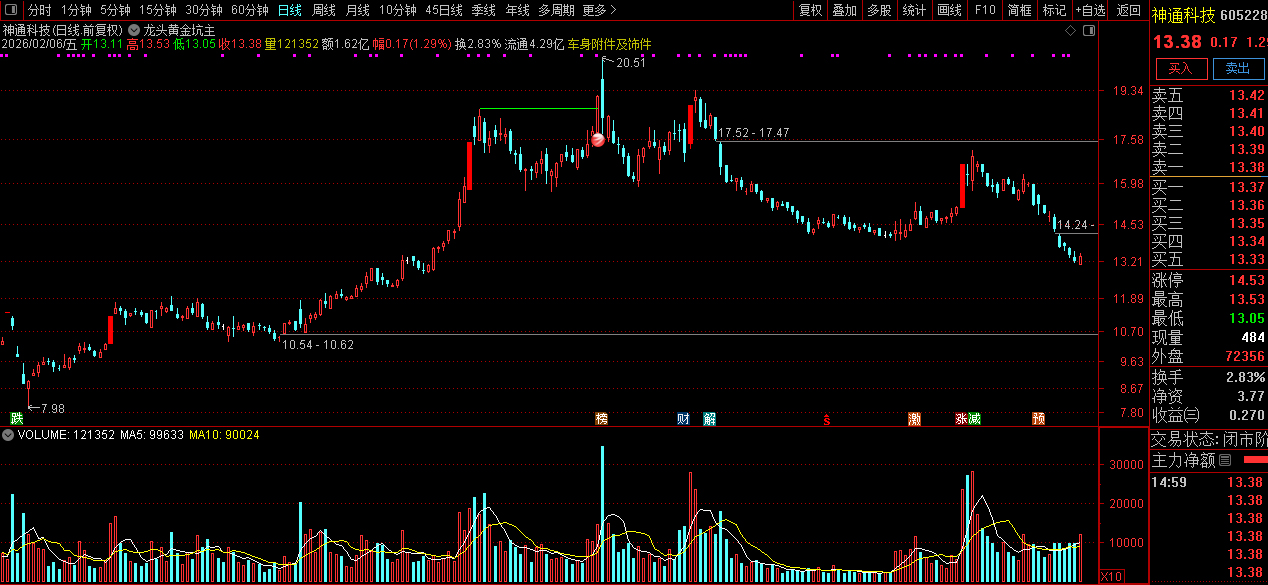
Task: Click the 激 marker icon
Action: (914, 418)
